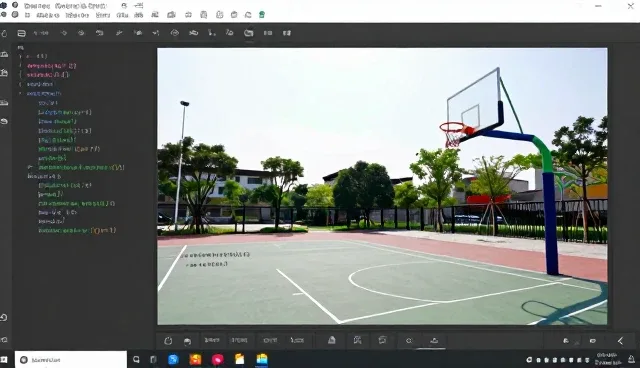The width and height of the screenshot is (640, 368).
Task: Expand the first red tree row in code panel
Action: [x=20, y=66]
